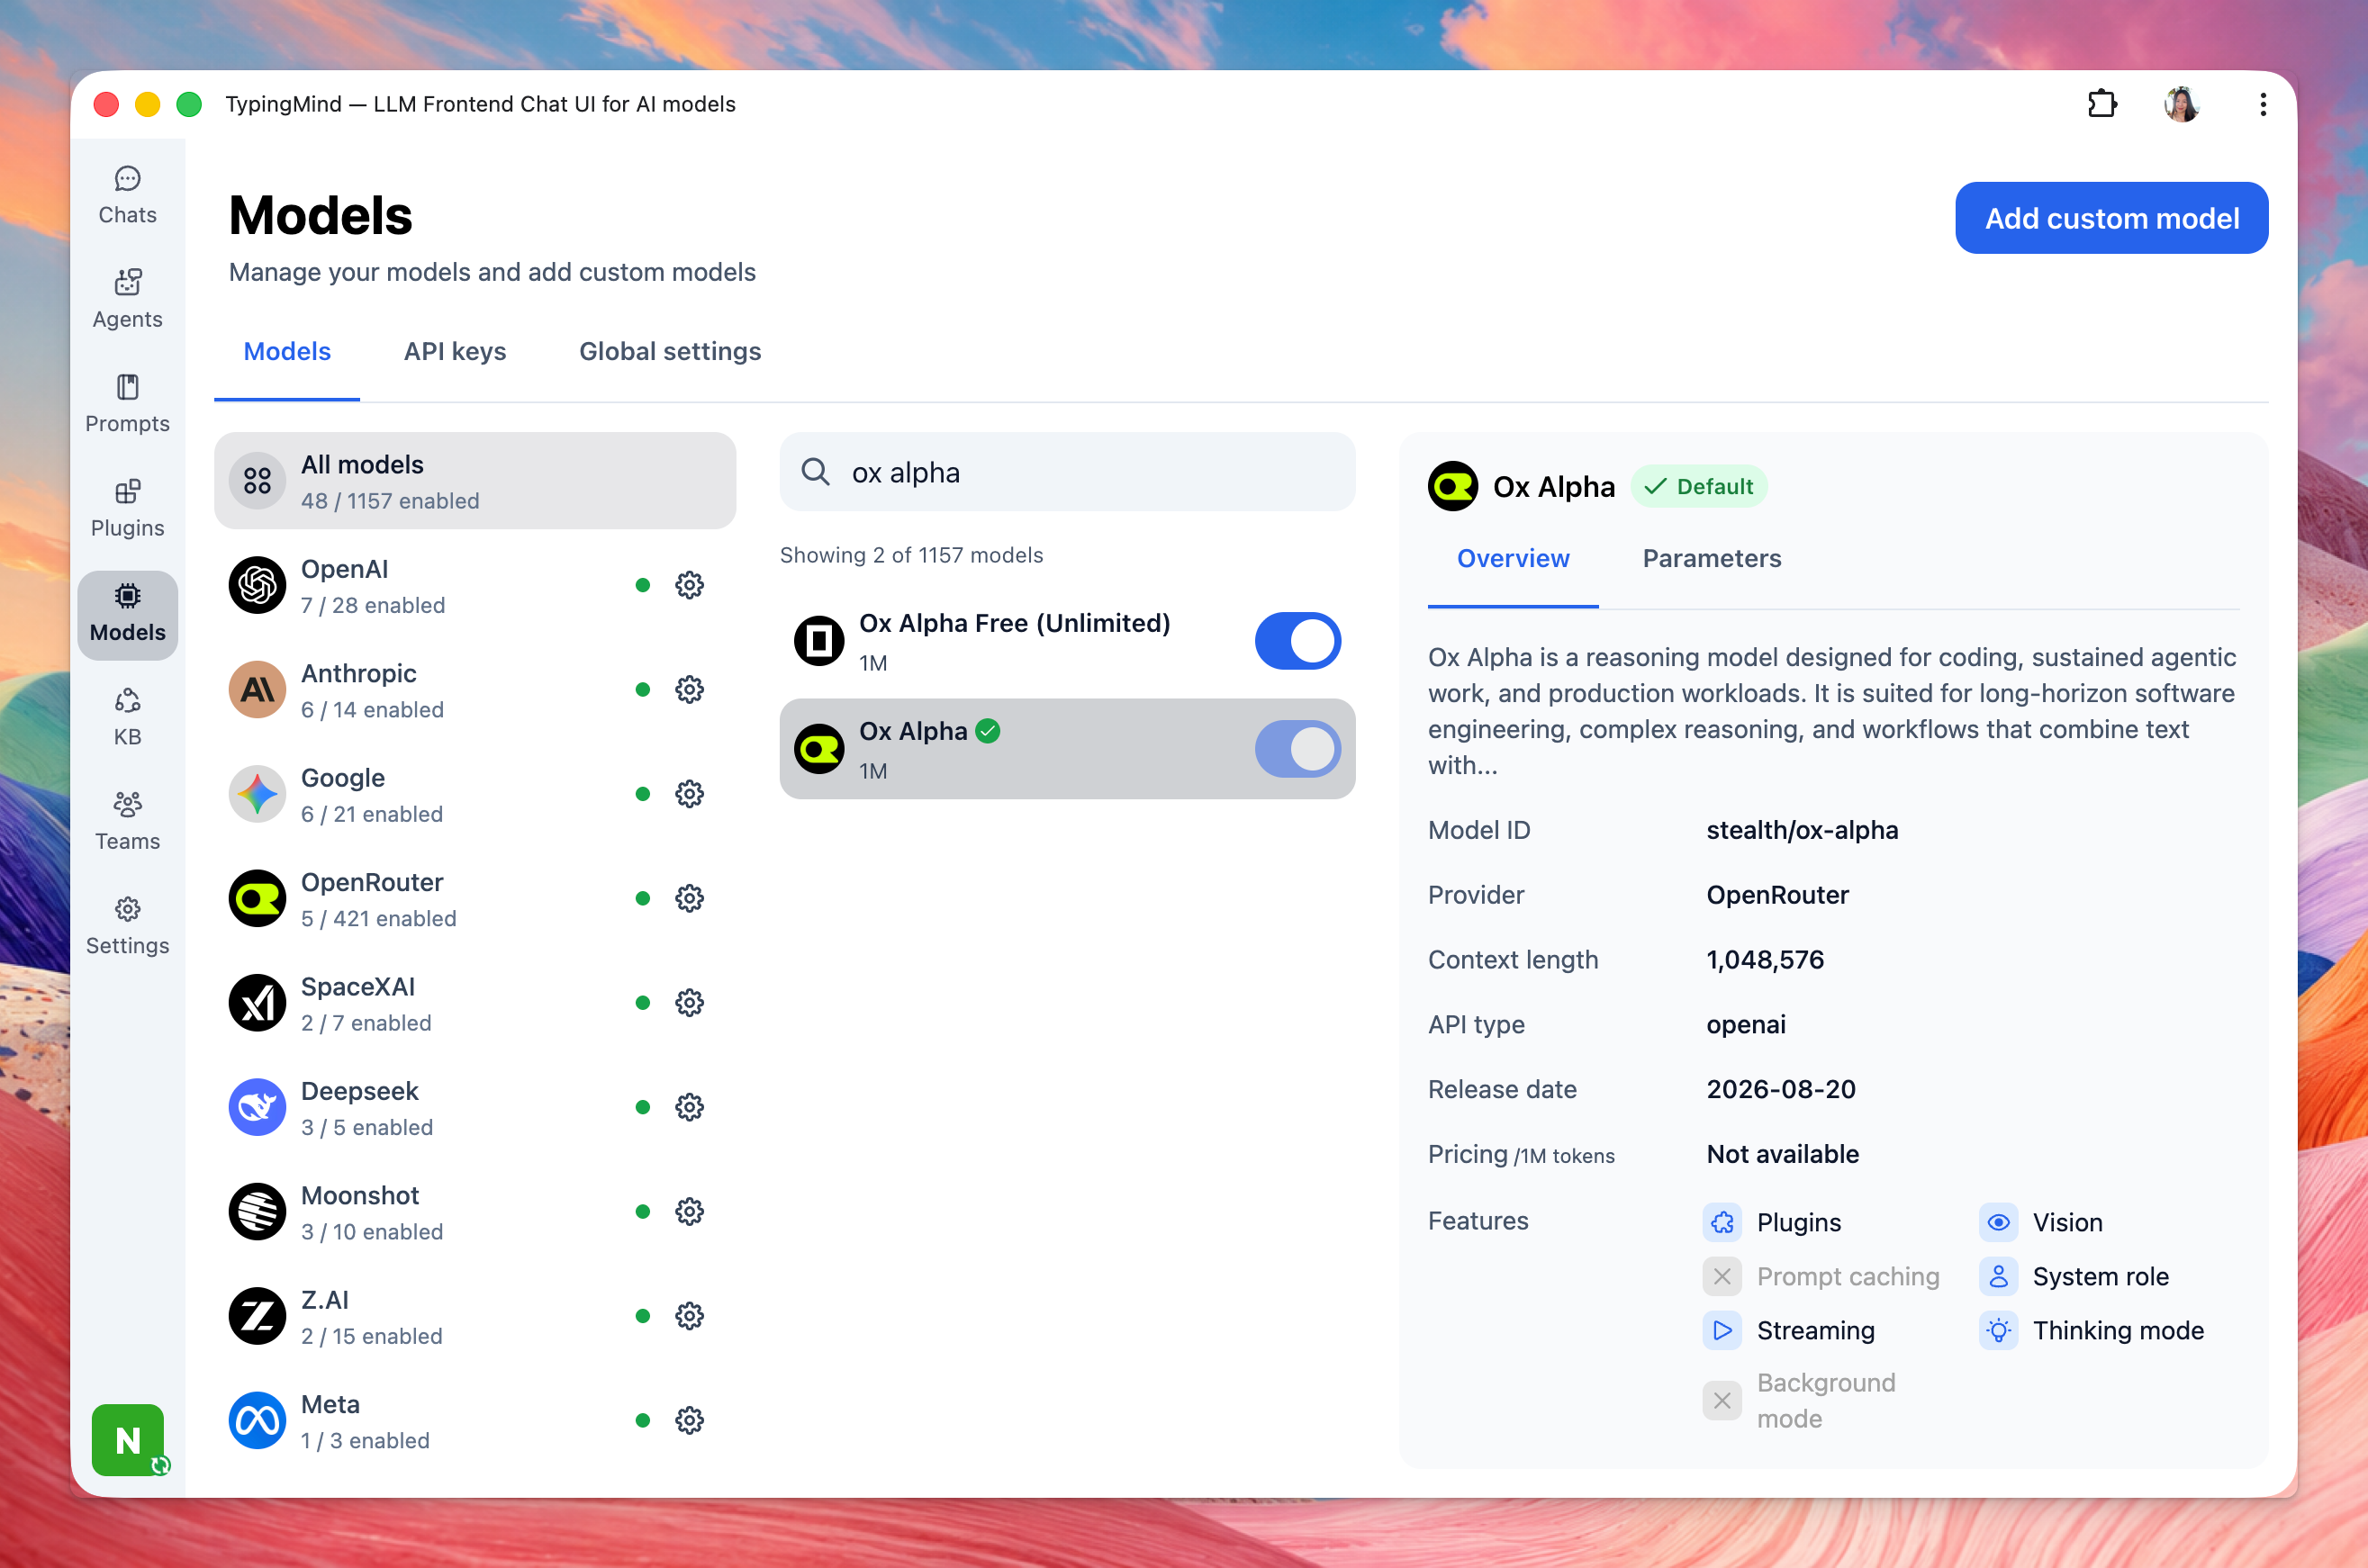This screenshot has height=1568, width=2368.
Task: Click 'Showing 2 of 1157 models' text
Action: 911,555
